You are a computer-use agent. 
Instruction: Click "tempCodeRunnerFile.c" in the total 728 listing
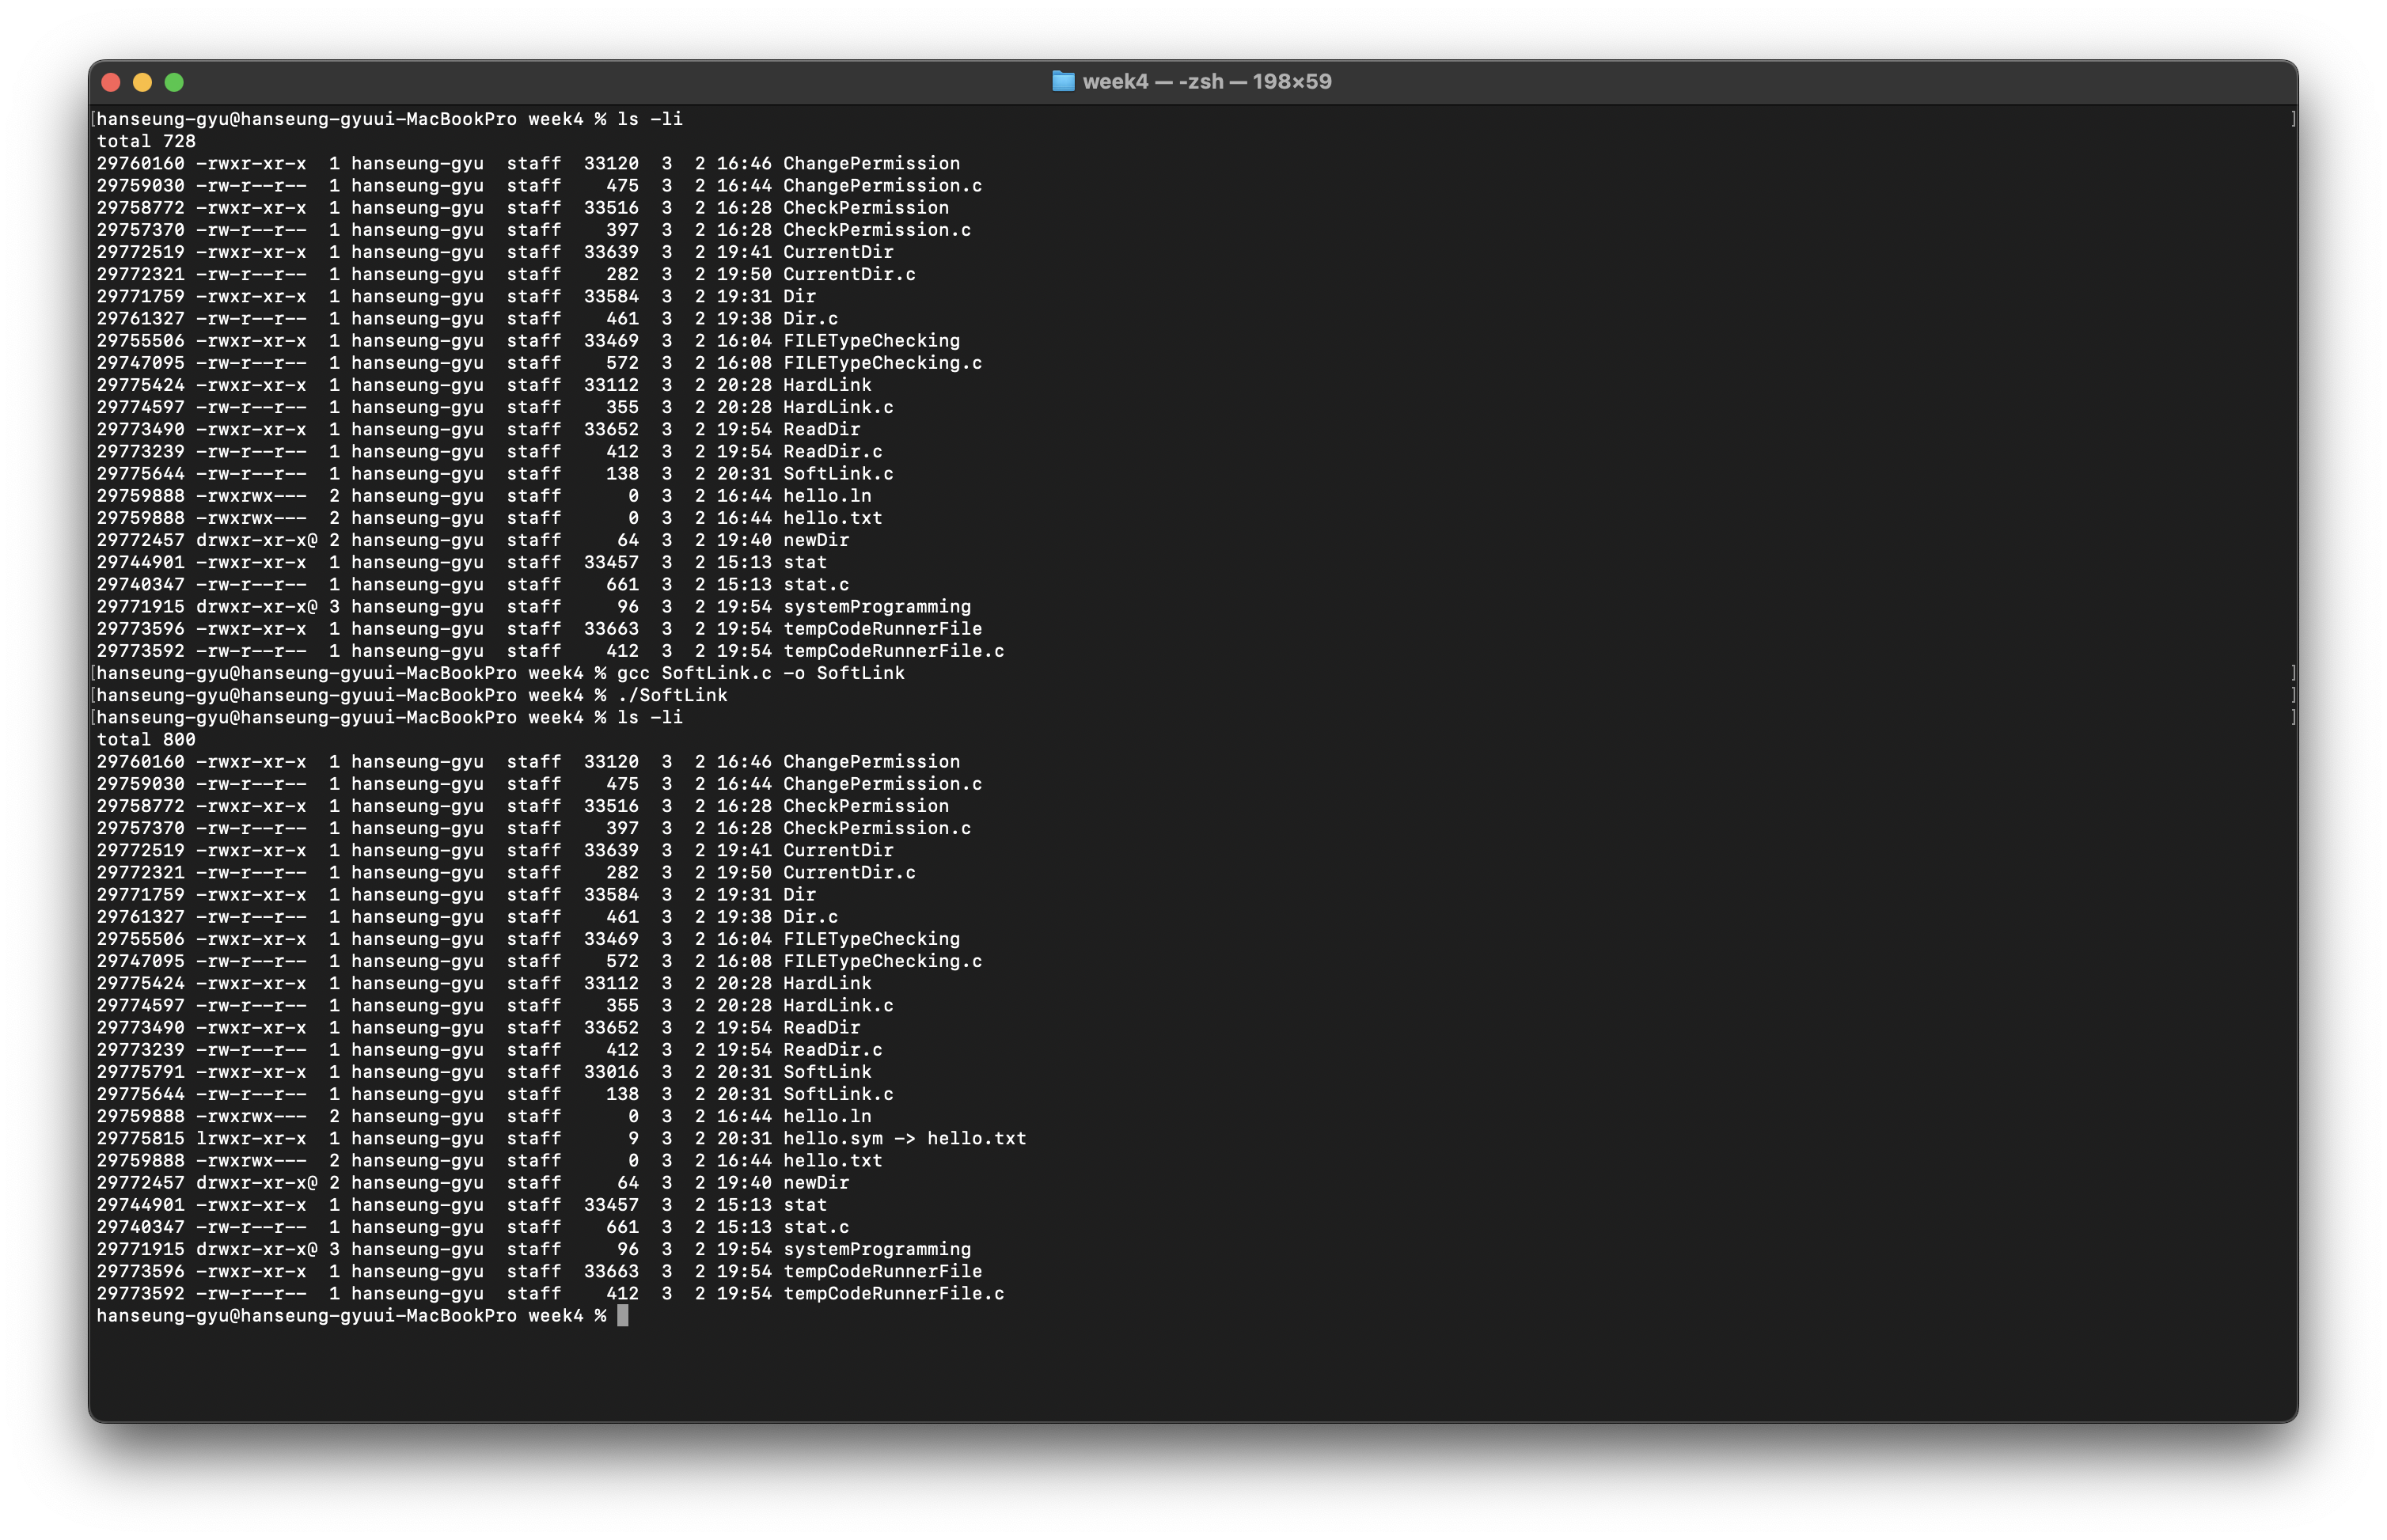coord(894,650)
